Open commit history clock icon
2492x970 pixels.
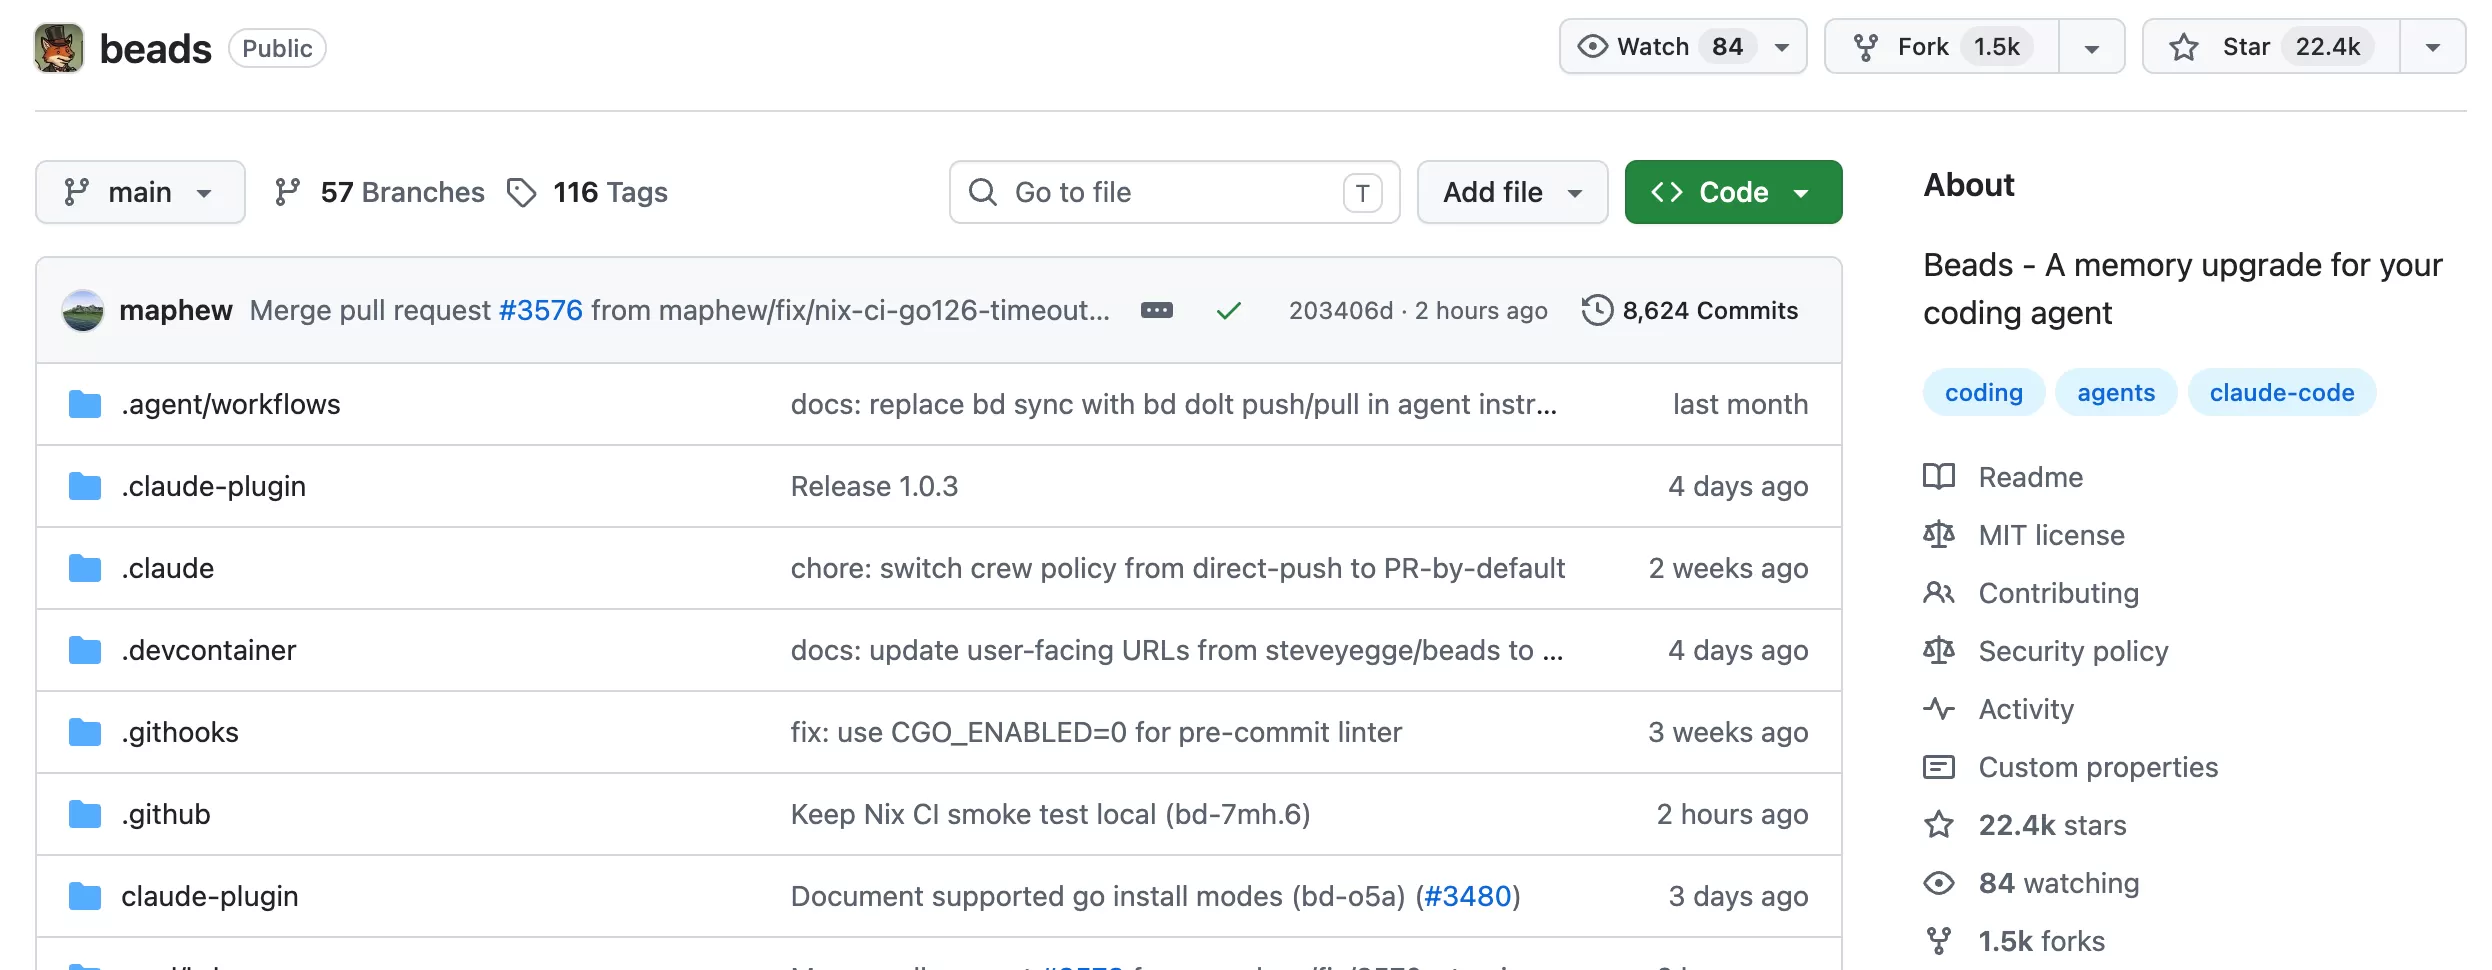coord(1597,310)
